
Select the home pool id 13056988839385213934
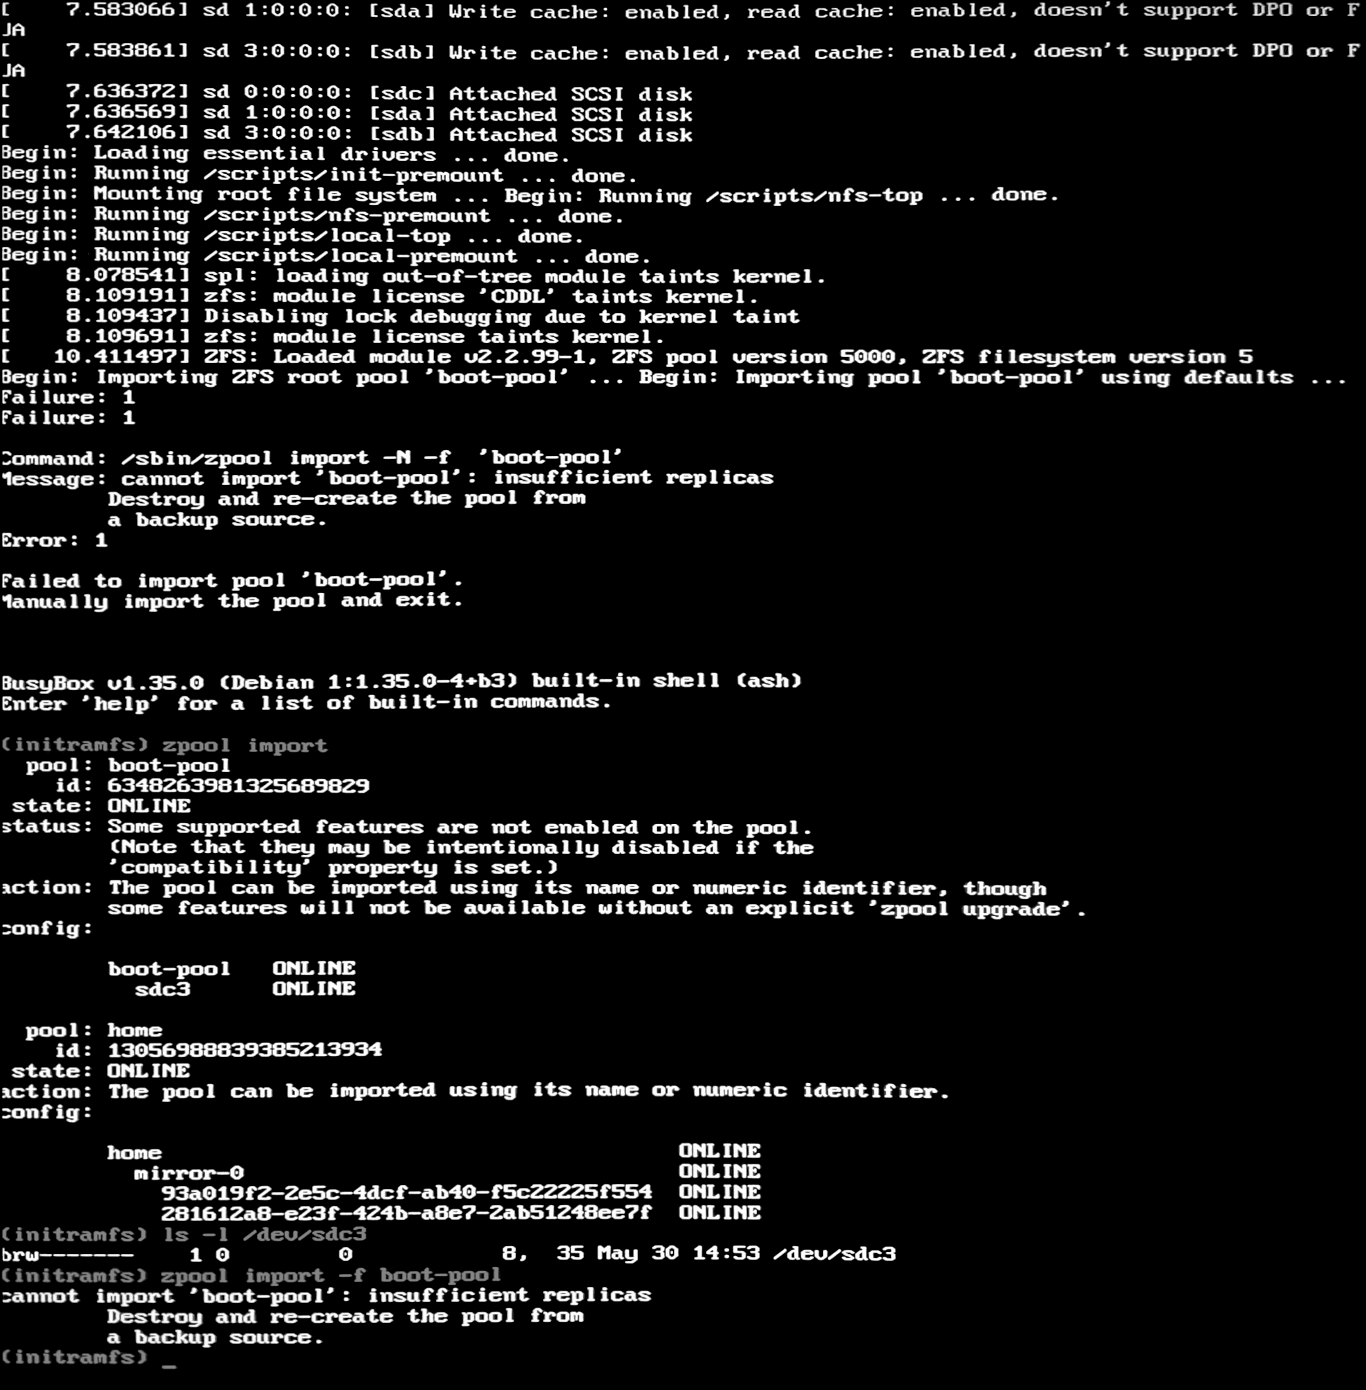point(245,1050)
